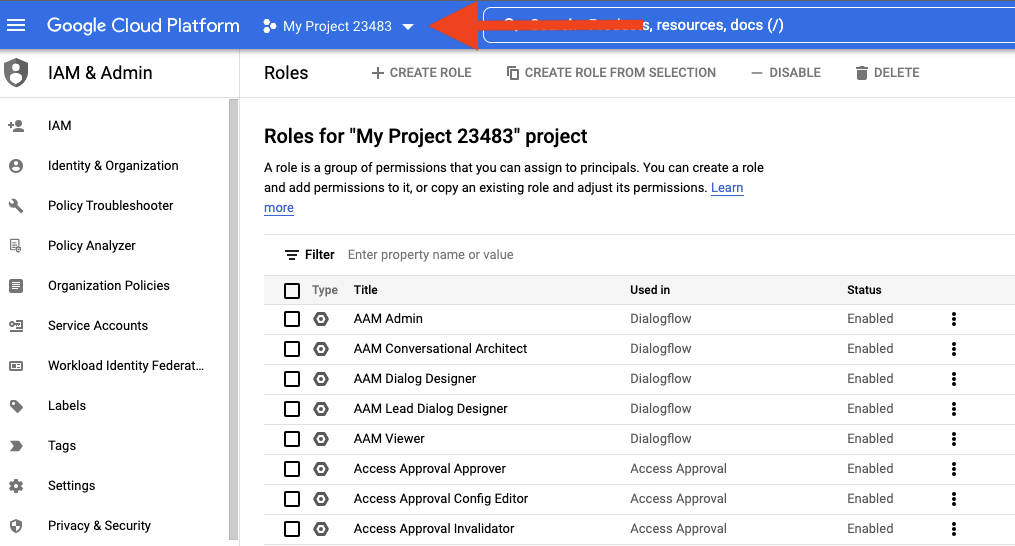Screen dimensions: 1015x546
Task: Open Tags in the sidebar
Action: pyautogui.click(x=62, y=446)
